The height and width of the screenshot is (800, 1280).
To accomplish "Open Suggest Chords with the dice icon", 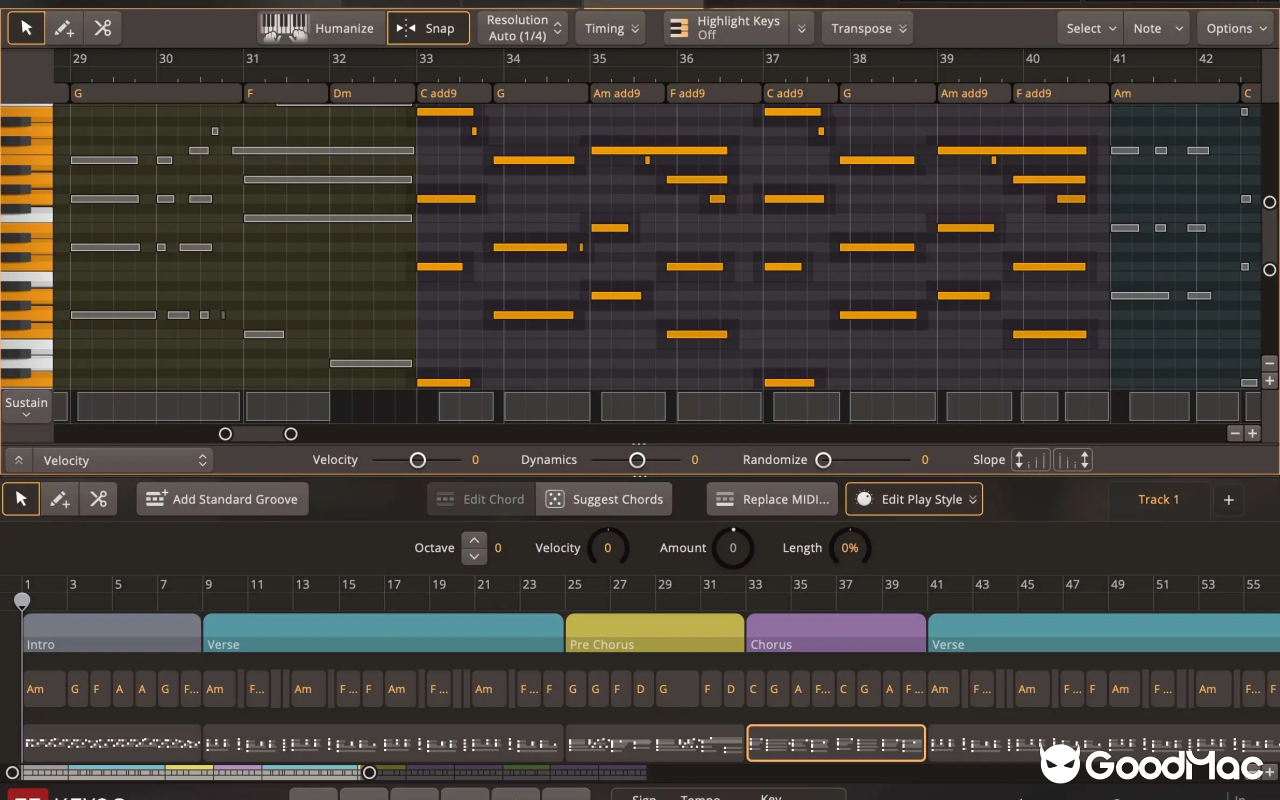I will [552, 499].
